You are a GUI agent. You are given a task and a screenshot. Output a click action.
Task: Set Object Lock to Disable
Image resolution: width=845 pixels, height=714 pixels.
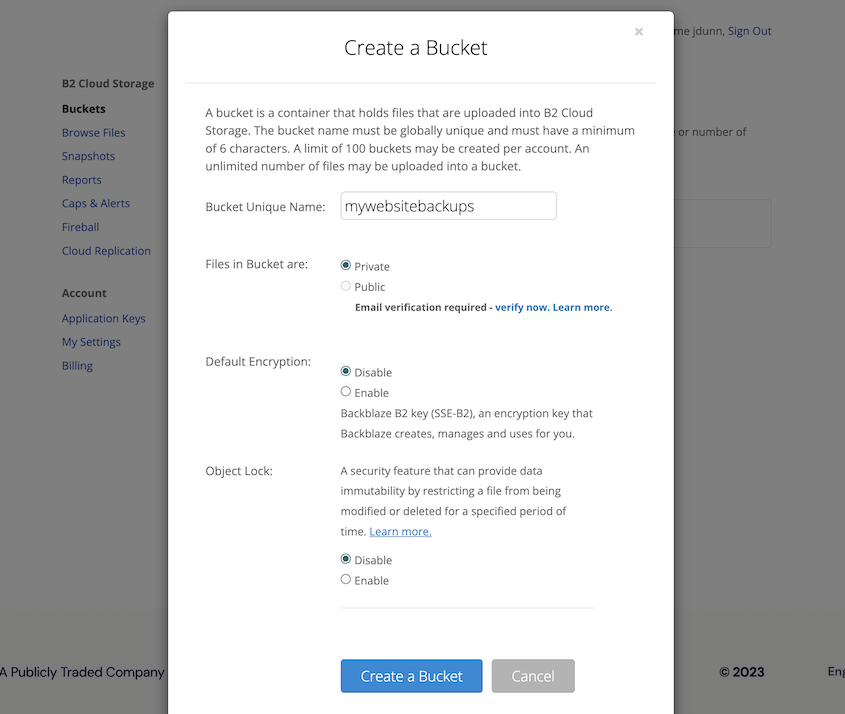click(x=345, y=559)
